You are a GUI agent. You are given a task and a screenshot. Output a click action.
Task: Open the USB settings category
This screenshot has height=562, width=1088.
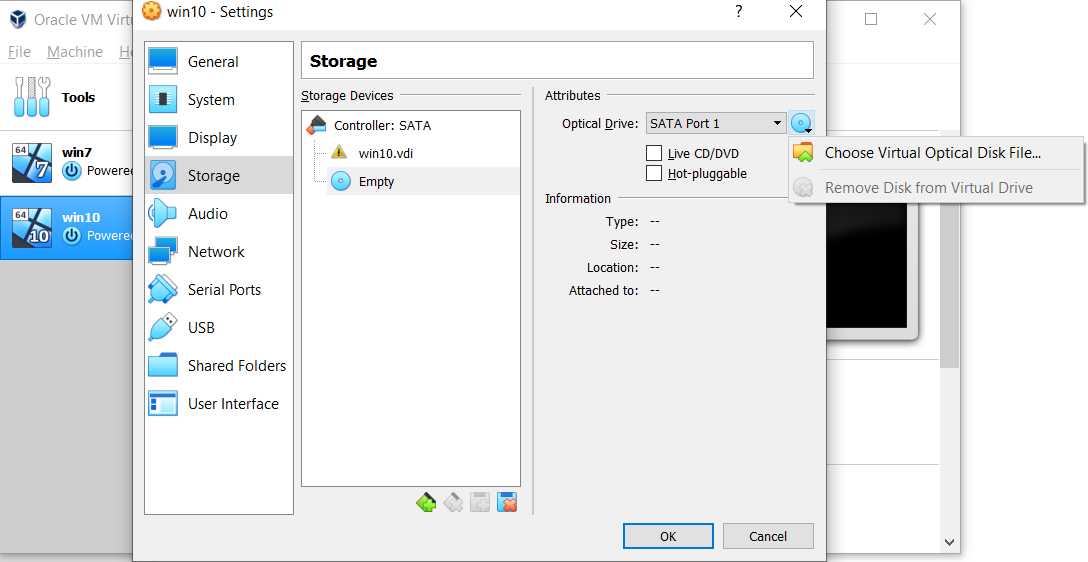(x=219, y=327)
